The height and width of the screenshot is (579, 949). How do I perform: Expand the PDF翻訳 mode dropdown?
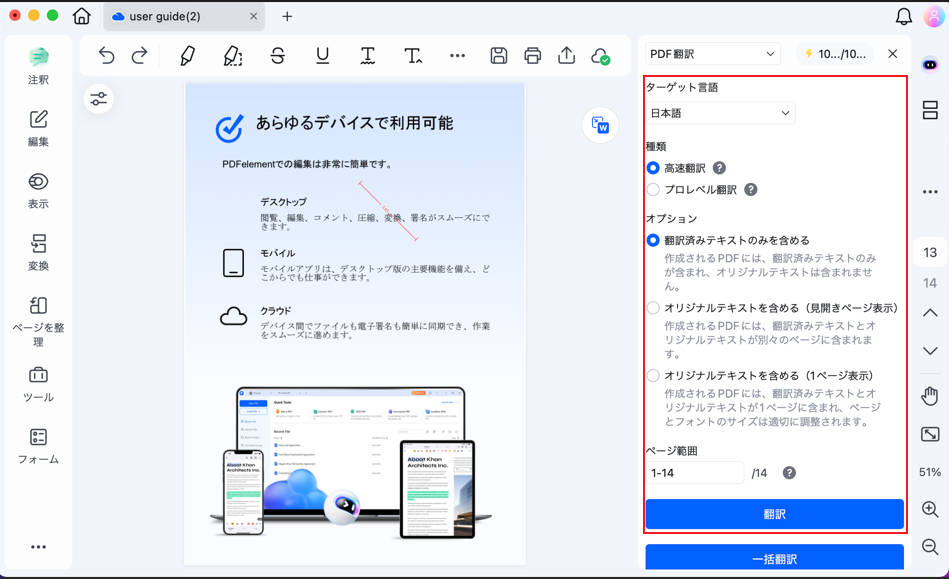pyautogui.click(x=712, y=54)
